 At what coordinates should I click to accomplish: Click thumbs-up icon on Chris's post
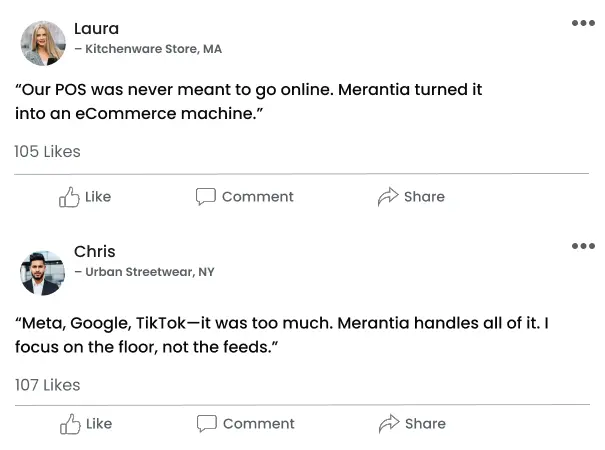[x=70, y=424]
